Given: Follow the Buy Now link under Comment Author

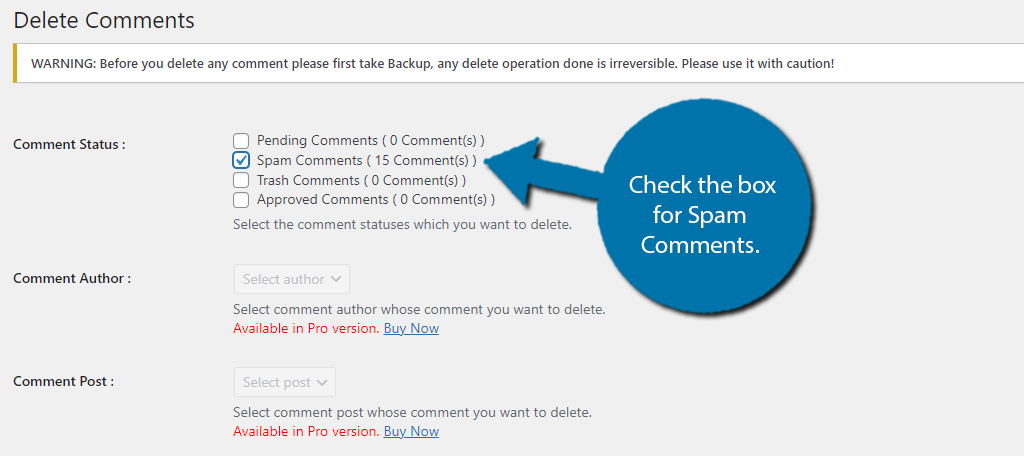Looking at the screenshot, I should (x=411, y=329).
